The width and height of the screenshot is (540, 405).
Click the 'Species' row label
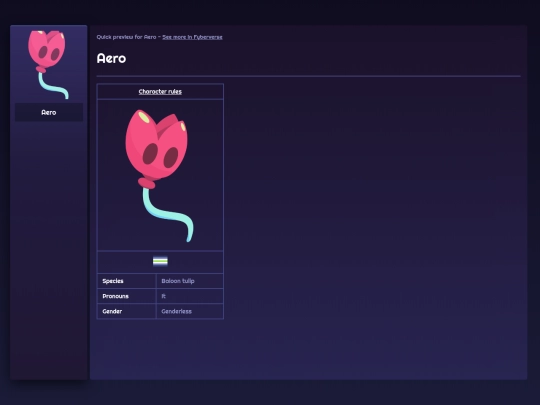click(x=113, y=281)
